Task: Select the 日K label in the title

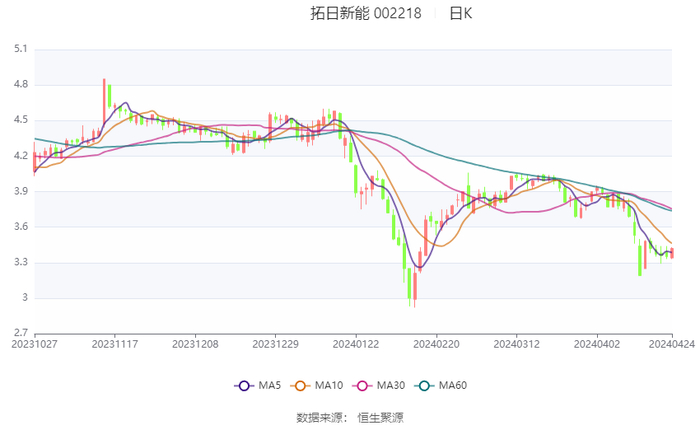Action: [460, 14]
